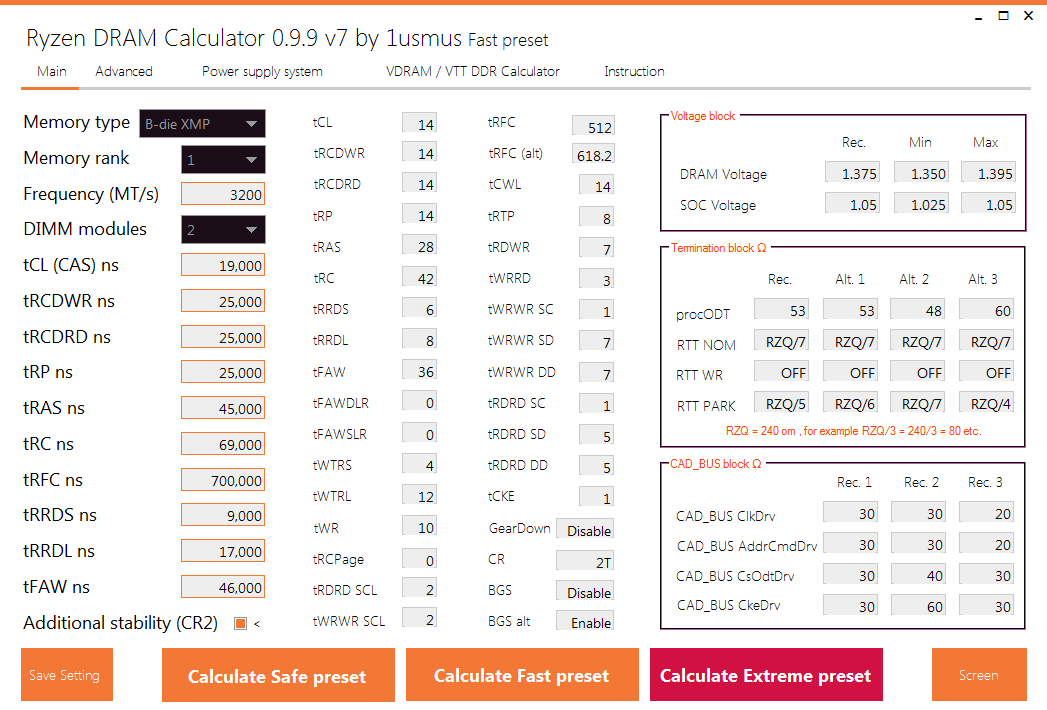
Task: Open the DIMM modules dropdown
Action: click(x=223, y=230)
